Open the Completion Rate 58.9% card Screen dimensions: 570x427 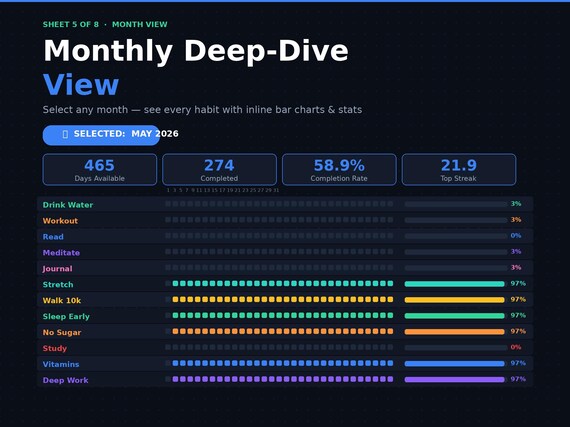(339, 170)
